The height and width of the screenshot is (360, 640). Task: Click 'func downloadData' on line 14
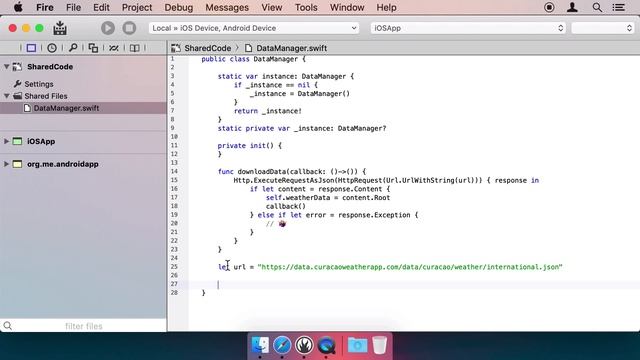pos(252,171)
